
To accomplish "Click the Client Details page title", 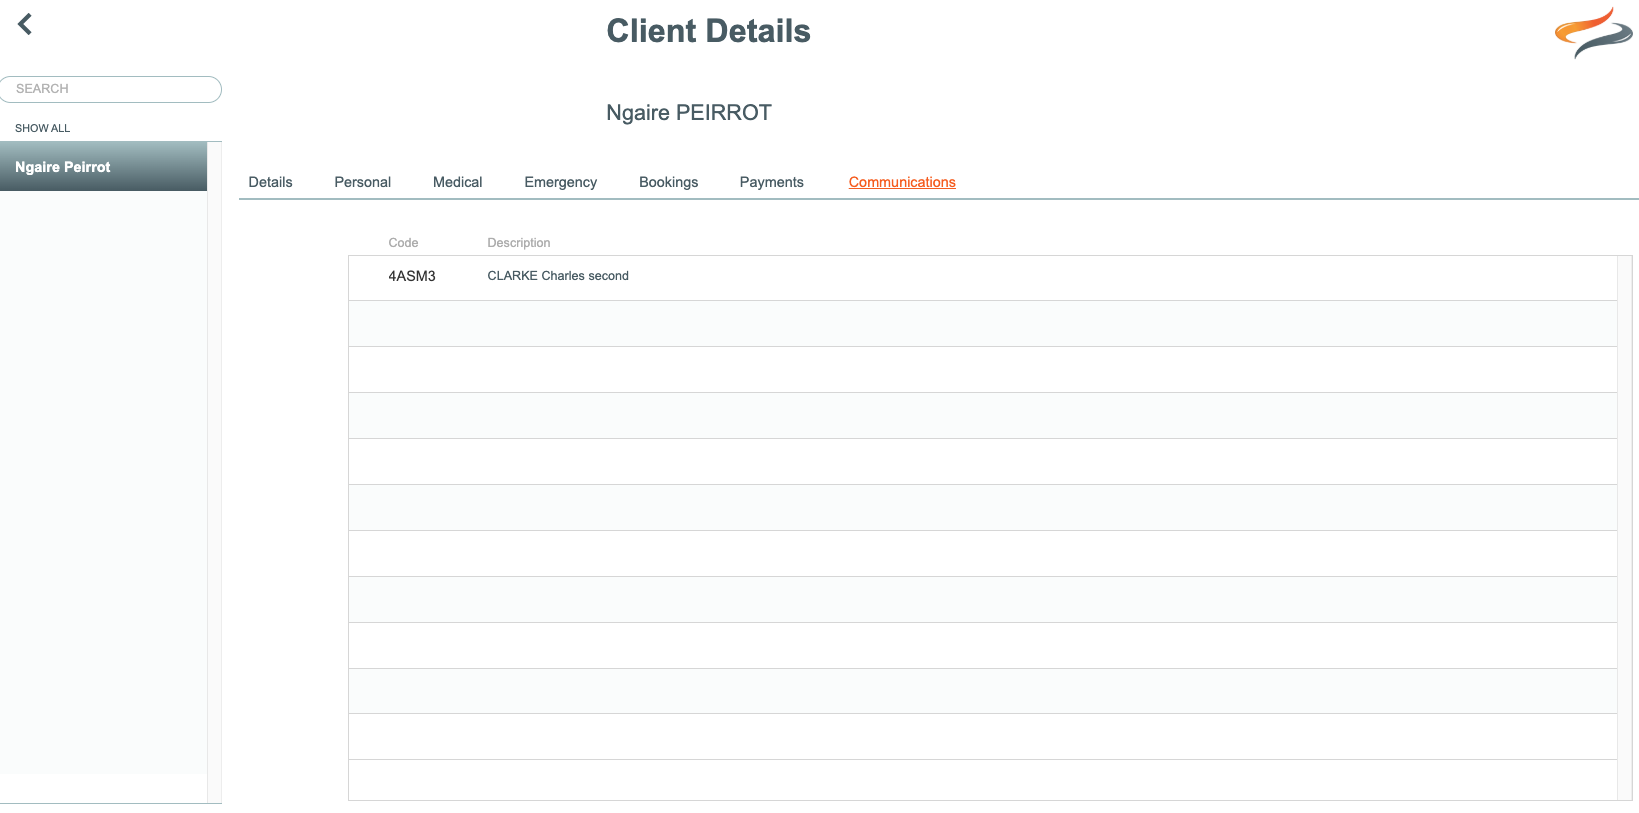I will 709,31.
